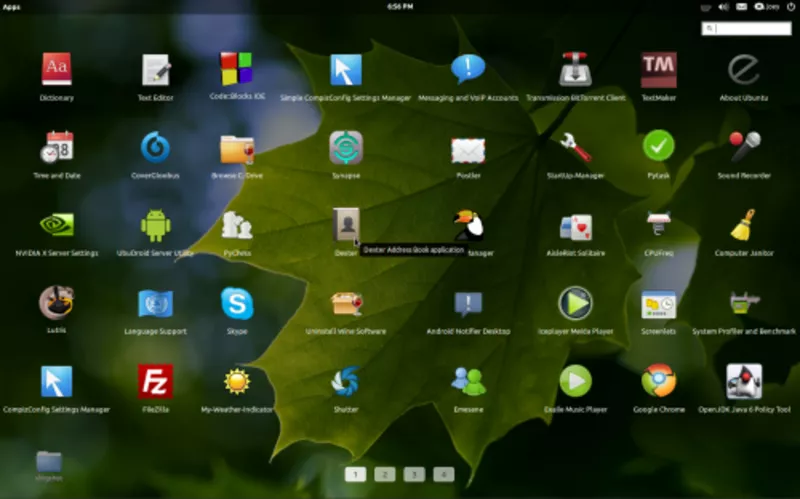The image size is (800, 499).
Task: Open the Pytask app
Action: [659, 146]
